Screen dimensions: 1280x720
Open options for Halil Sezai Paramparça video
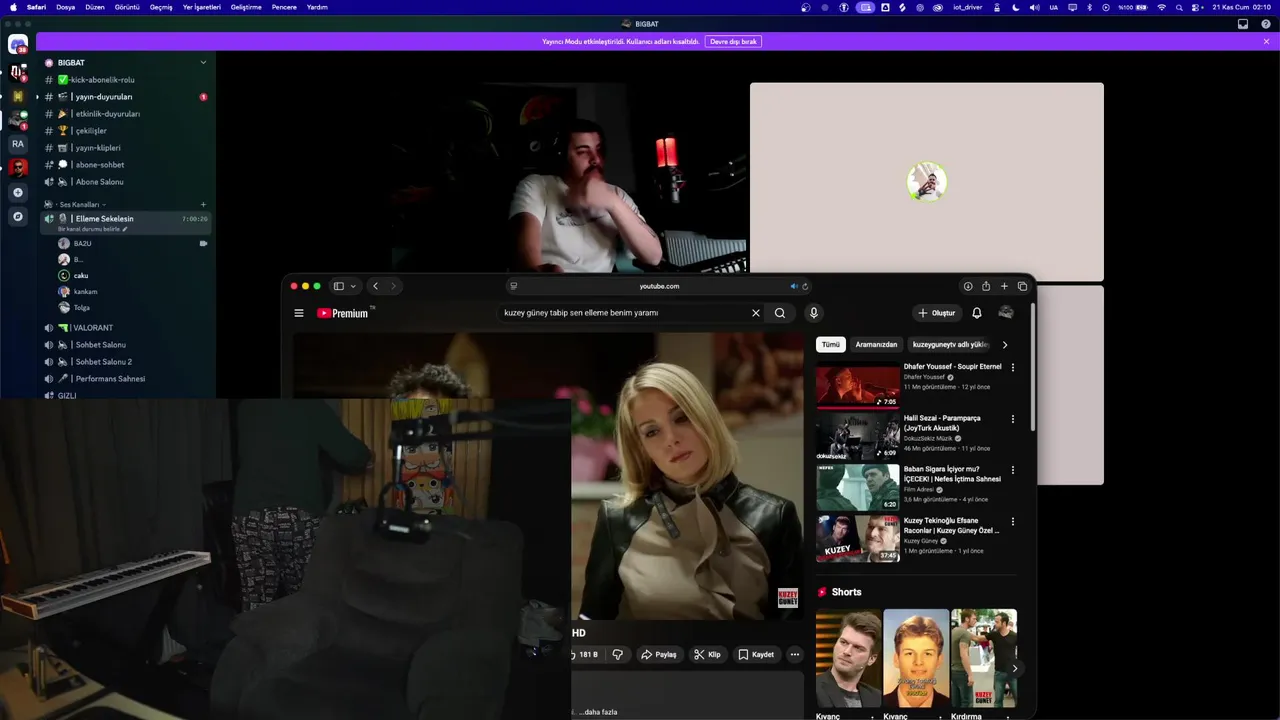(1012, 419)
